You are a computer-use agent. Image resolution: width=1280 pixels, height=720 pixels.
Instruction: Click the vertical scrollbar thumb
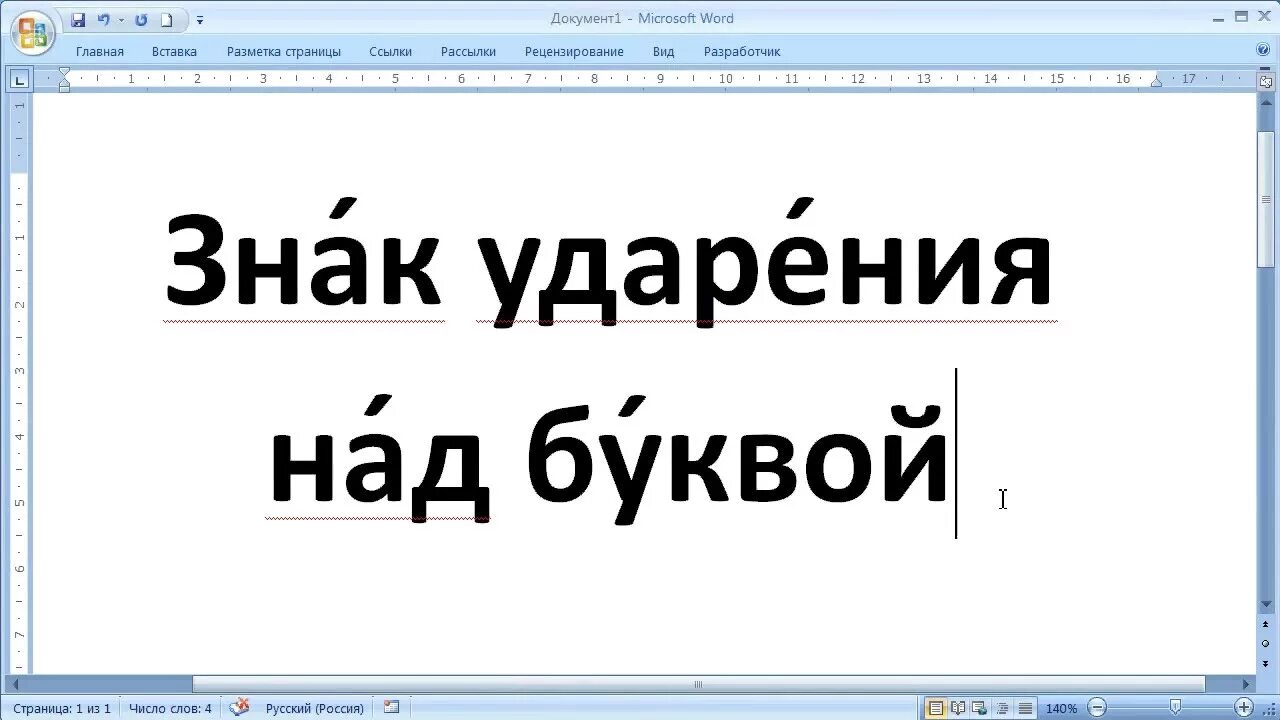pos(1265,198)
